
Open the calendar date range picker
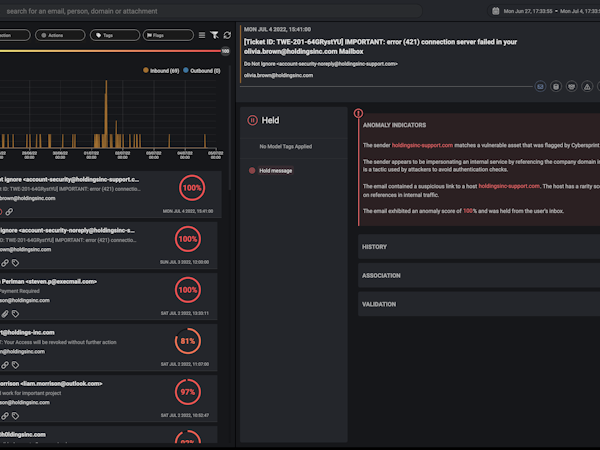[x=495, y=11]
